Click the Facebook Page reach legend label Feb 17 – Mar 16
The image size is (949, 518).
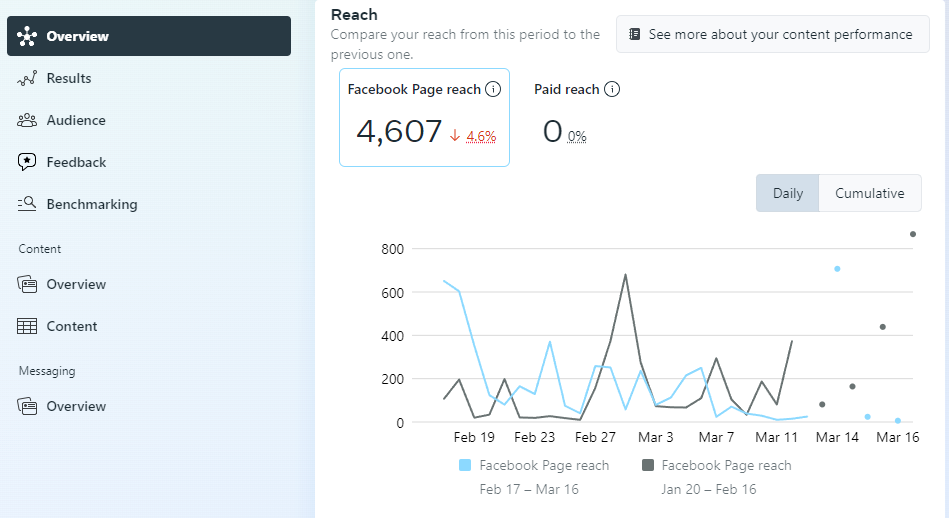coord(544,465)
